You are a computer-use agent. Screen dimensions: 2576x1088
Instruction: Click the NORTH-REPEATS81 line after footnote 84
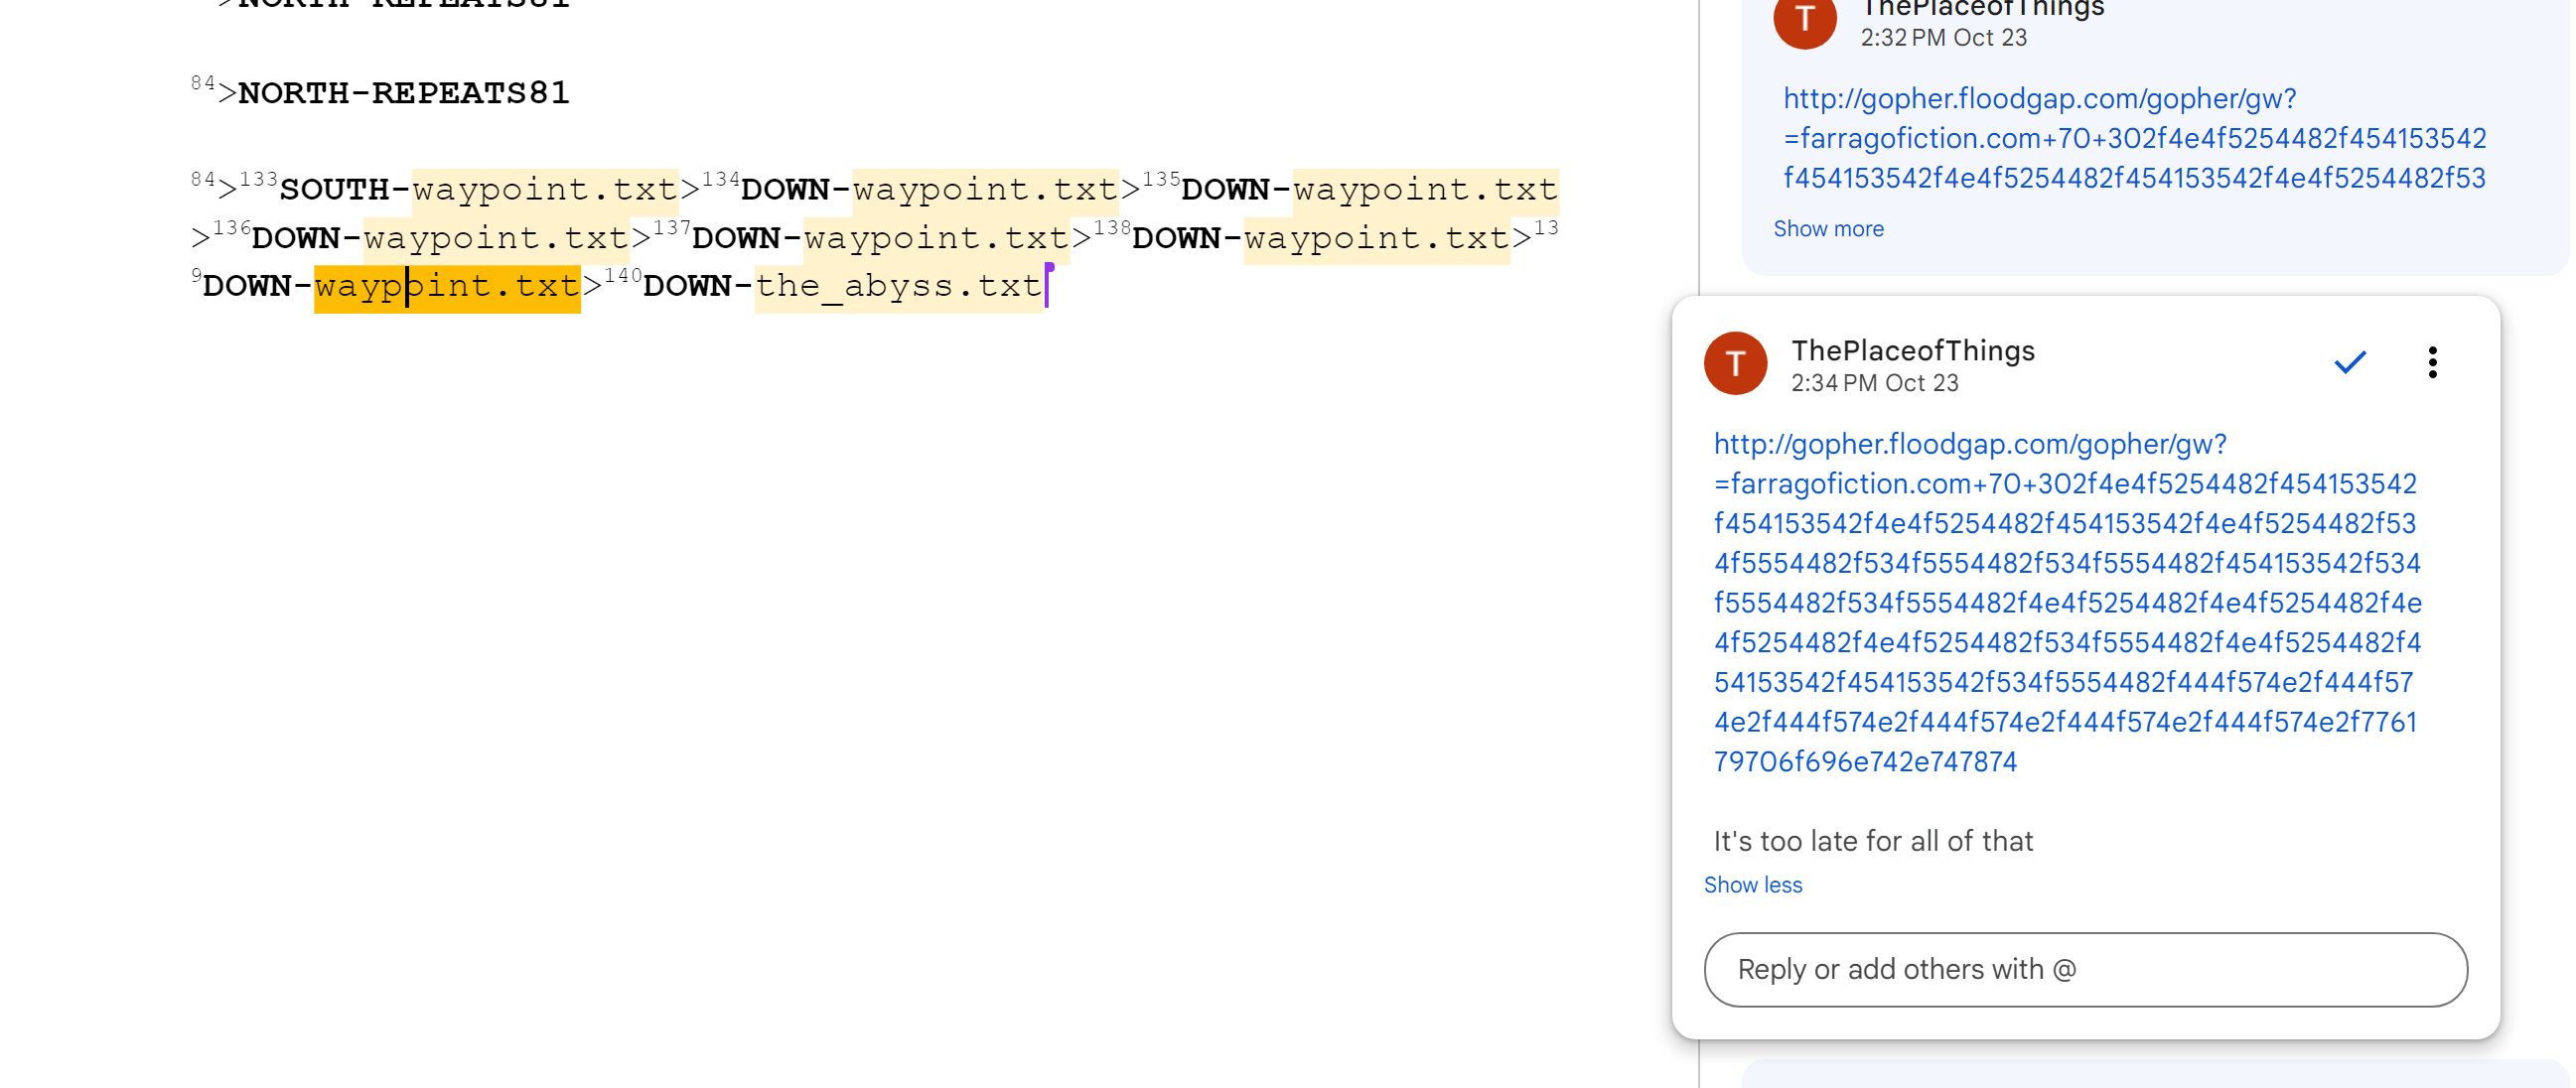(403, 94)
